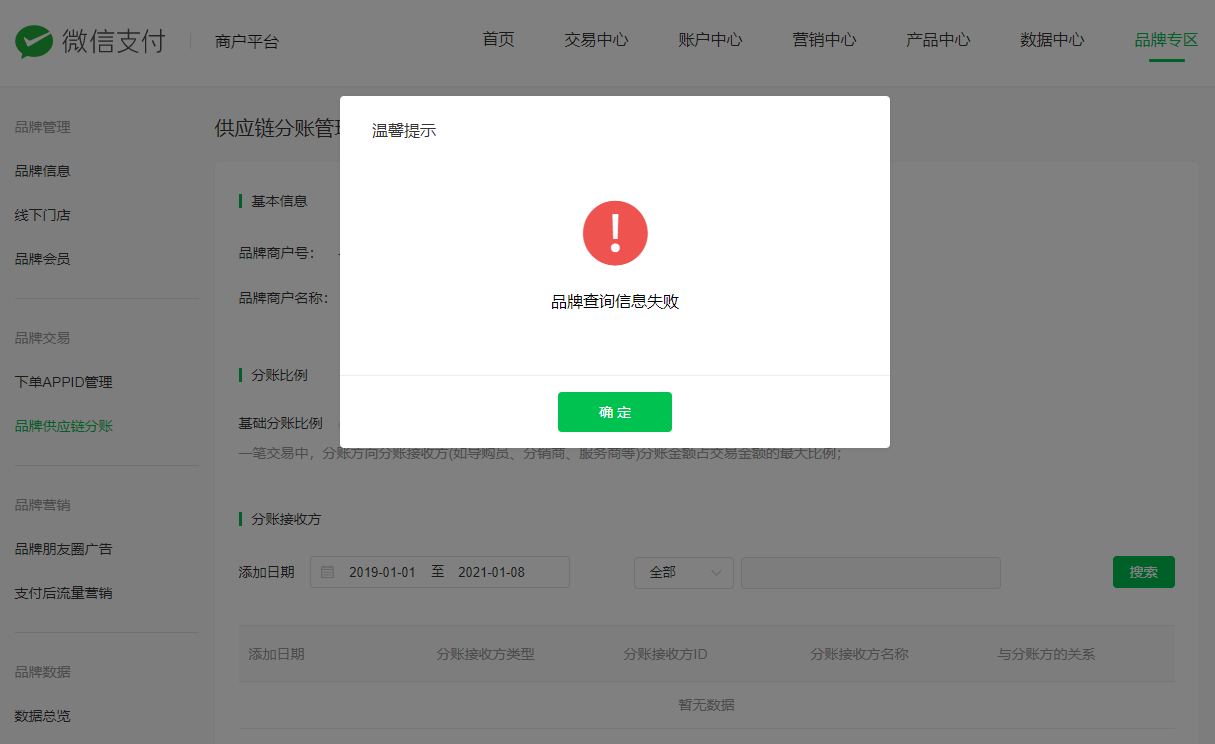Open the 账户中心 nav tab
The width and height of the screenshot is (1215, 744).
[x=710, y=40]
